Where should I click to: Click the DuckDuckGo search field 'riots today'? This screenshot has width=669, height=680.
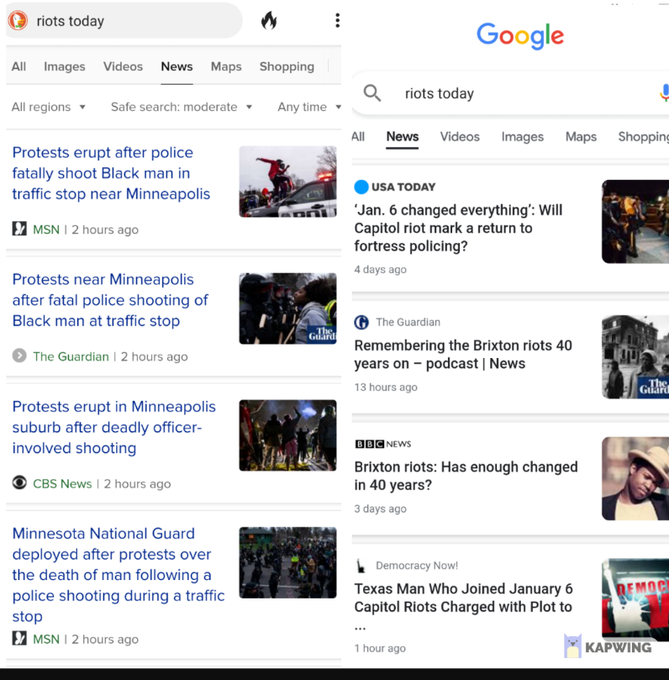(124, 20)
